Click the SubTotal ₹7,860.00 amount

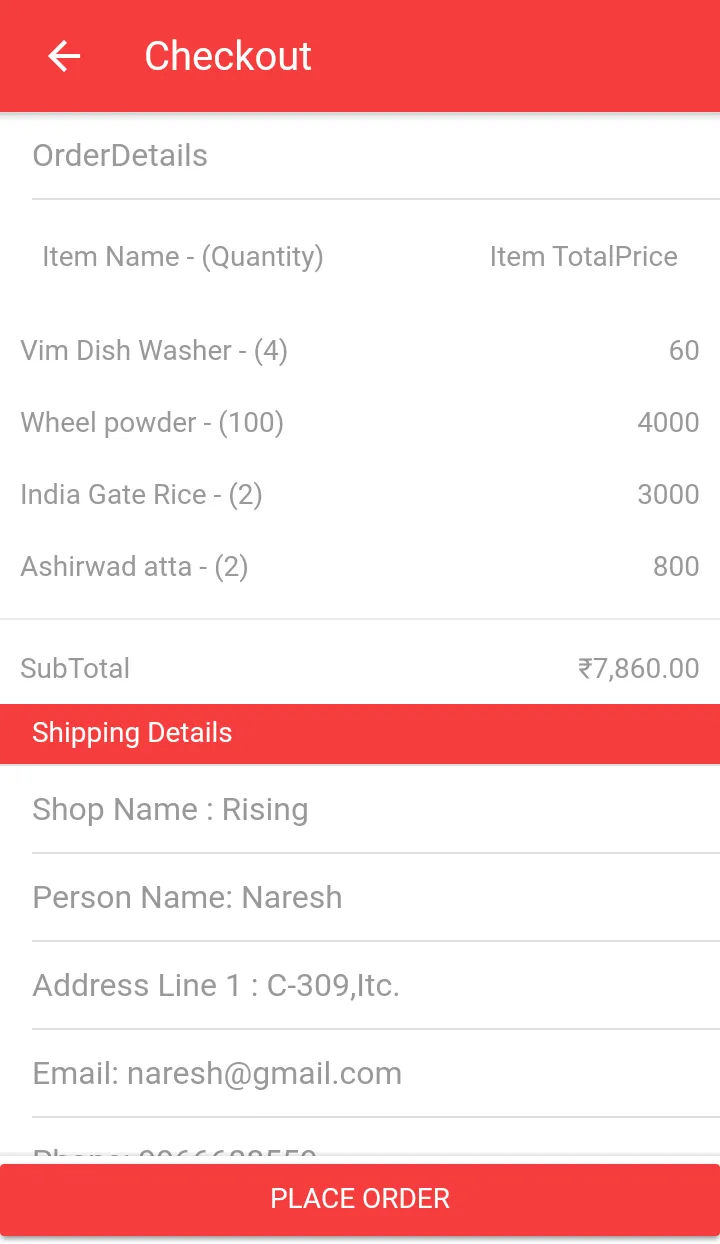pyautogui.click(x=638, y=668)
